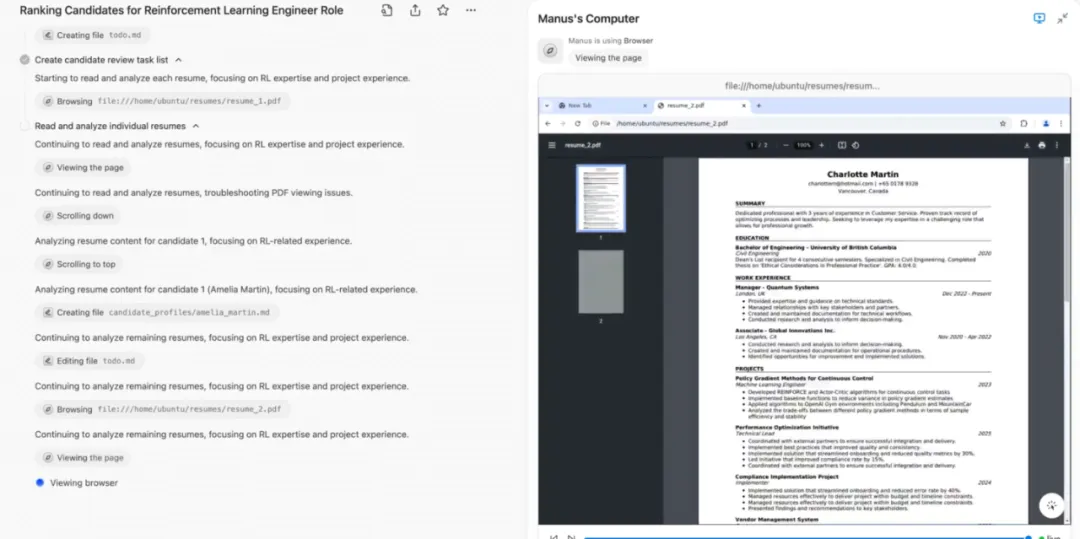Viewport: 1080px width, 539px height.
Task: Open a new browser tab with plus
Action: 759,105
